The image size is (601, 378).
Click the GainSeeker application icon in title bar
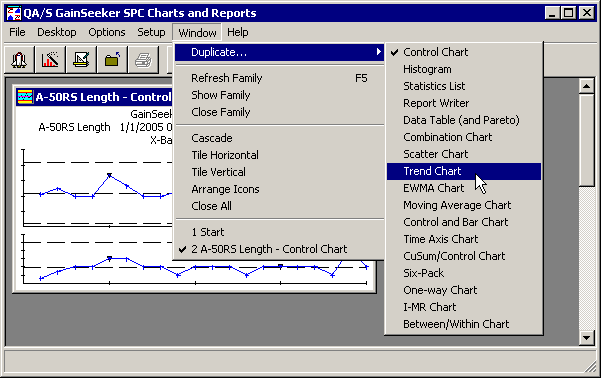(14, 13)
